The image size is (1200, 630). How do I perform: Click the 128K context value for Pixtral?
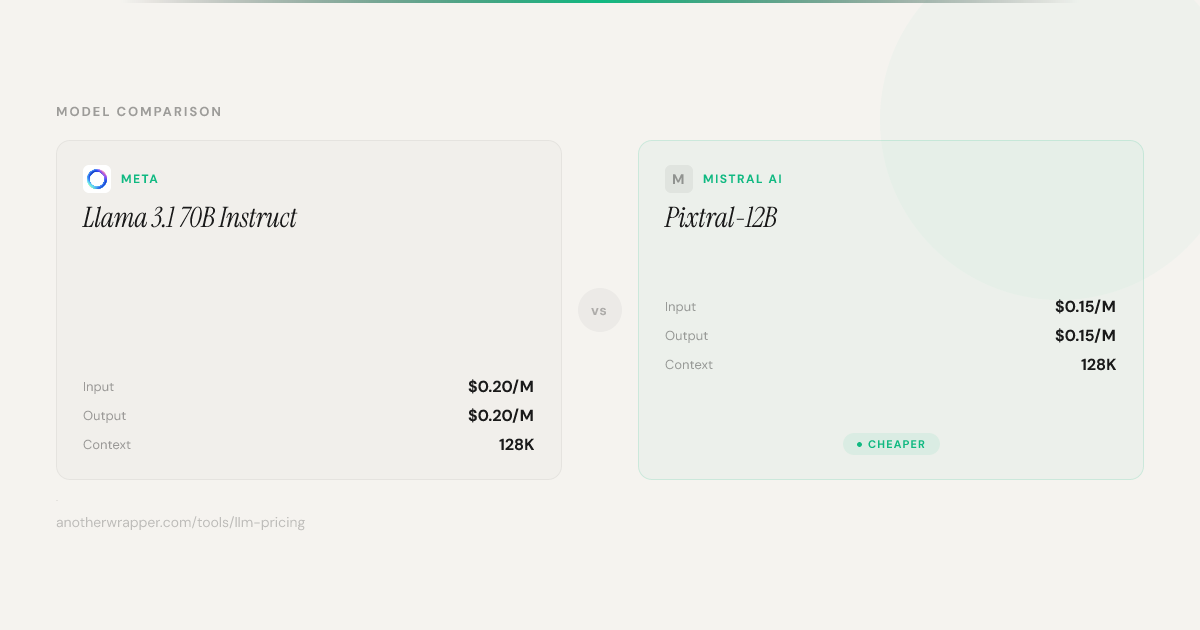pos(1098,365)
